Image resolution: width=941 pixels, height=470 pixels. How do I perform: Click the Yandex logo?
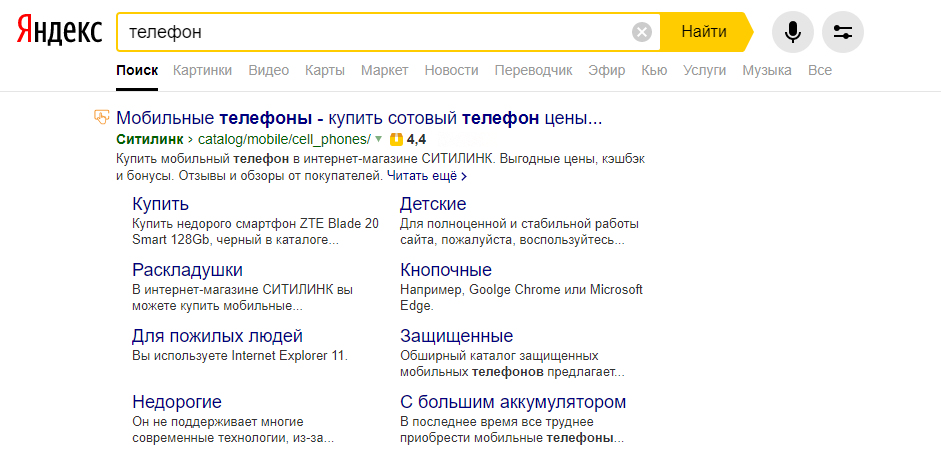click(x=59, y=32)
